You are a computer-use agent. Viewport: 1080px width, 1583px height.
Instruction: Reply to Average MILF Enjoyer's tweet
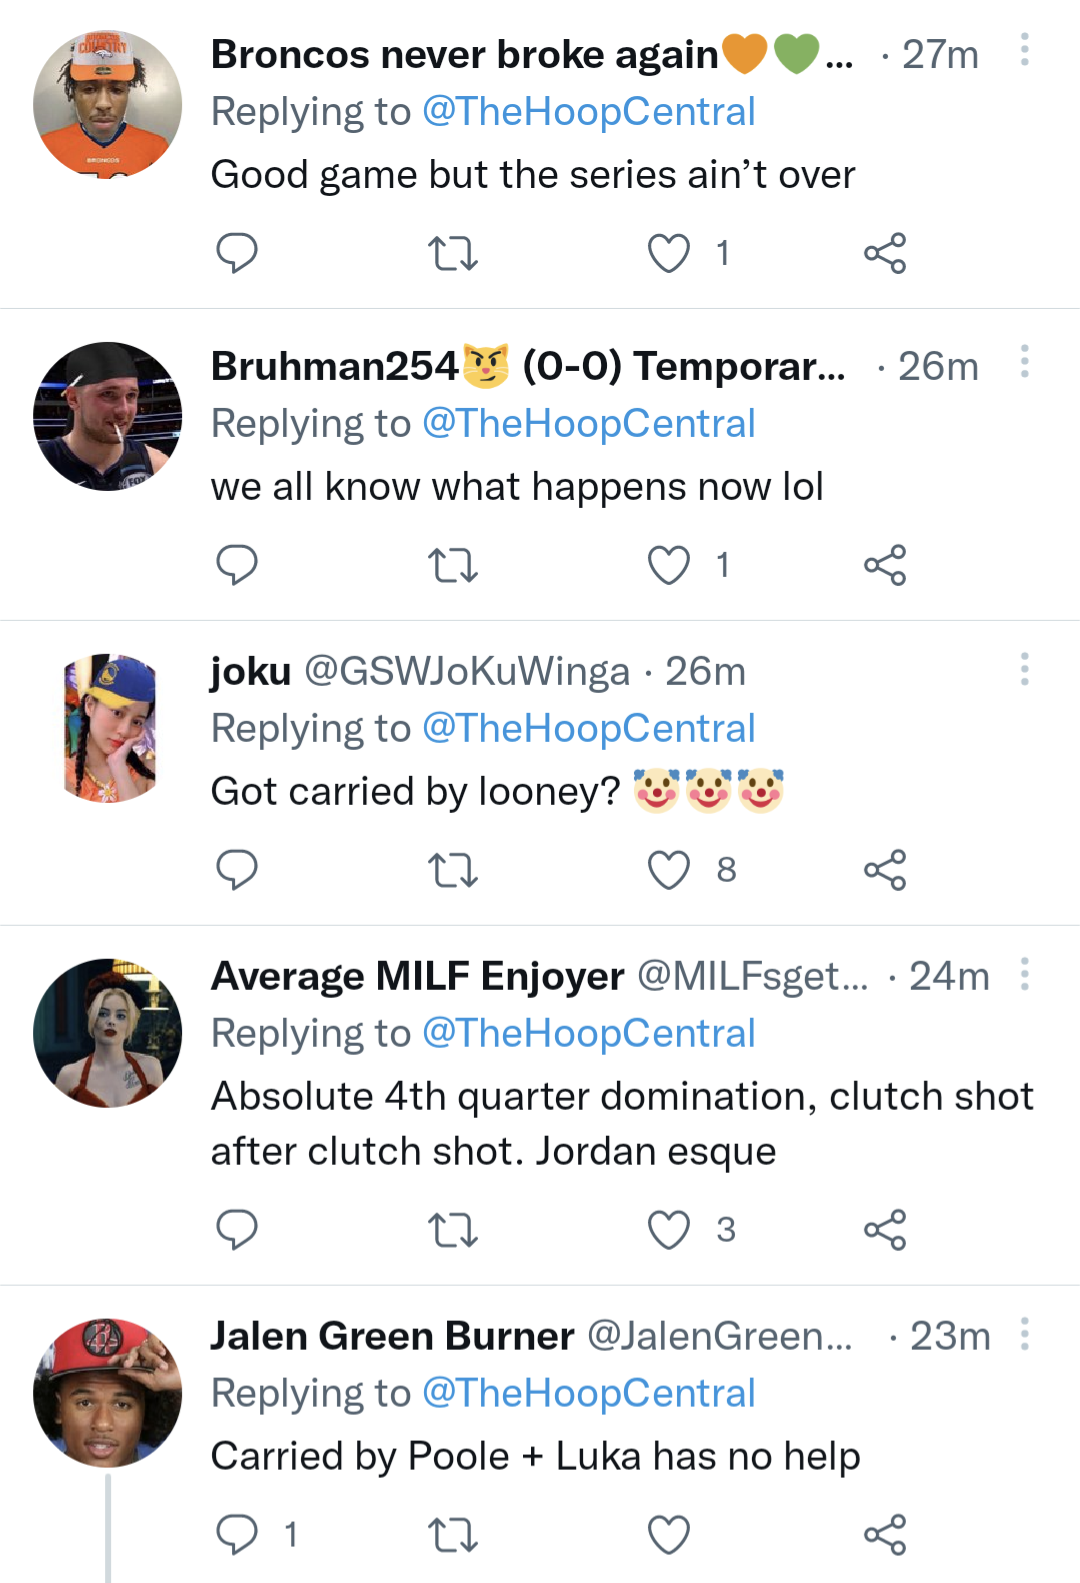(x=237, y=1229)
